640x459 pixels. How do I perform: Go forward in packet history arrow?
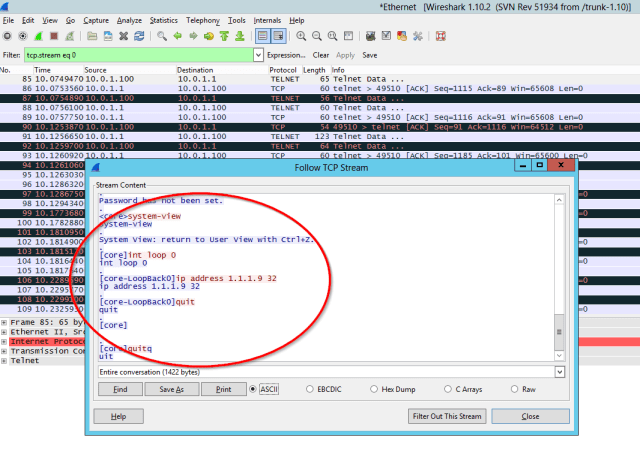coord(193,36)
